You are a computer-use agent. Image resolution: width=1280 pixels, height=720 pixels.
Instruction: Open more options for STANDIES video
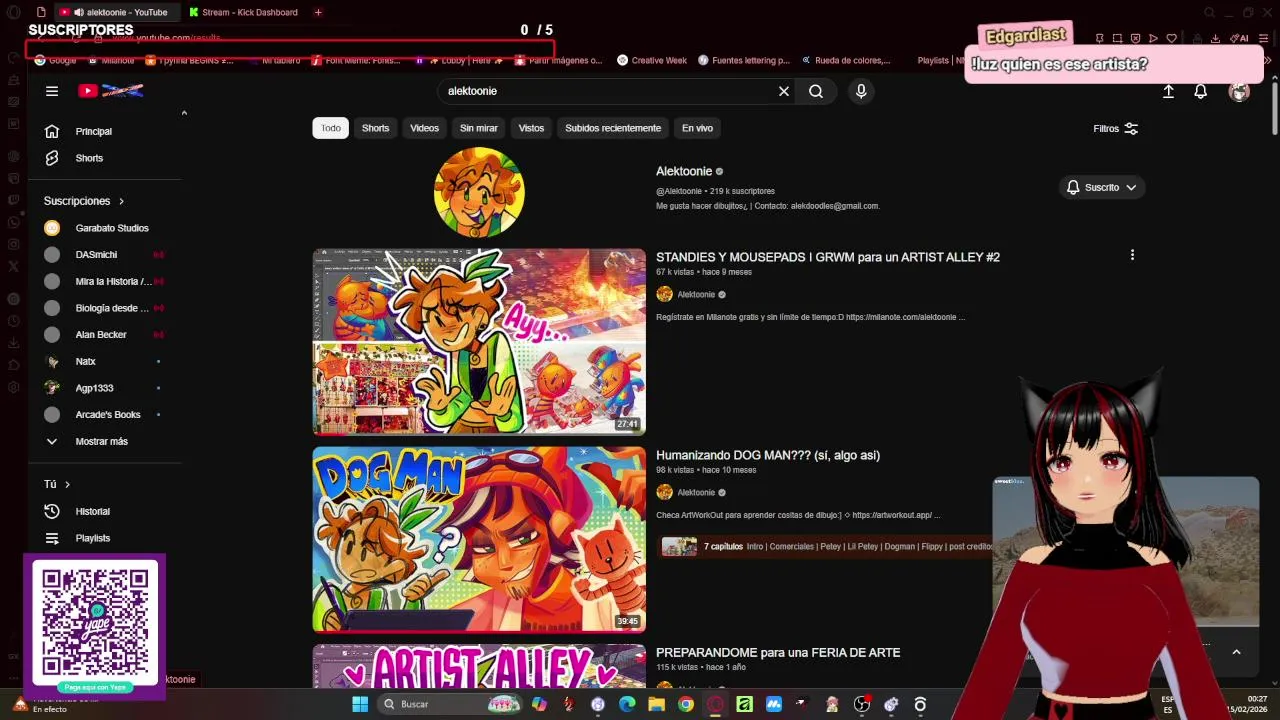(1132, 255)
